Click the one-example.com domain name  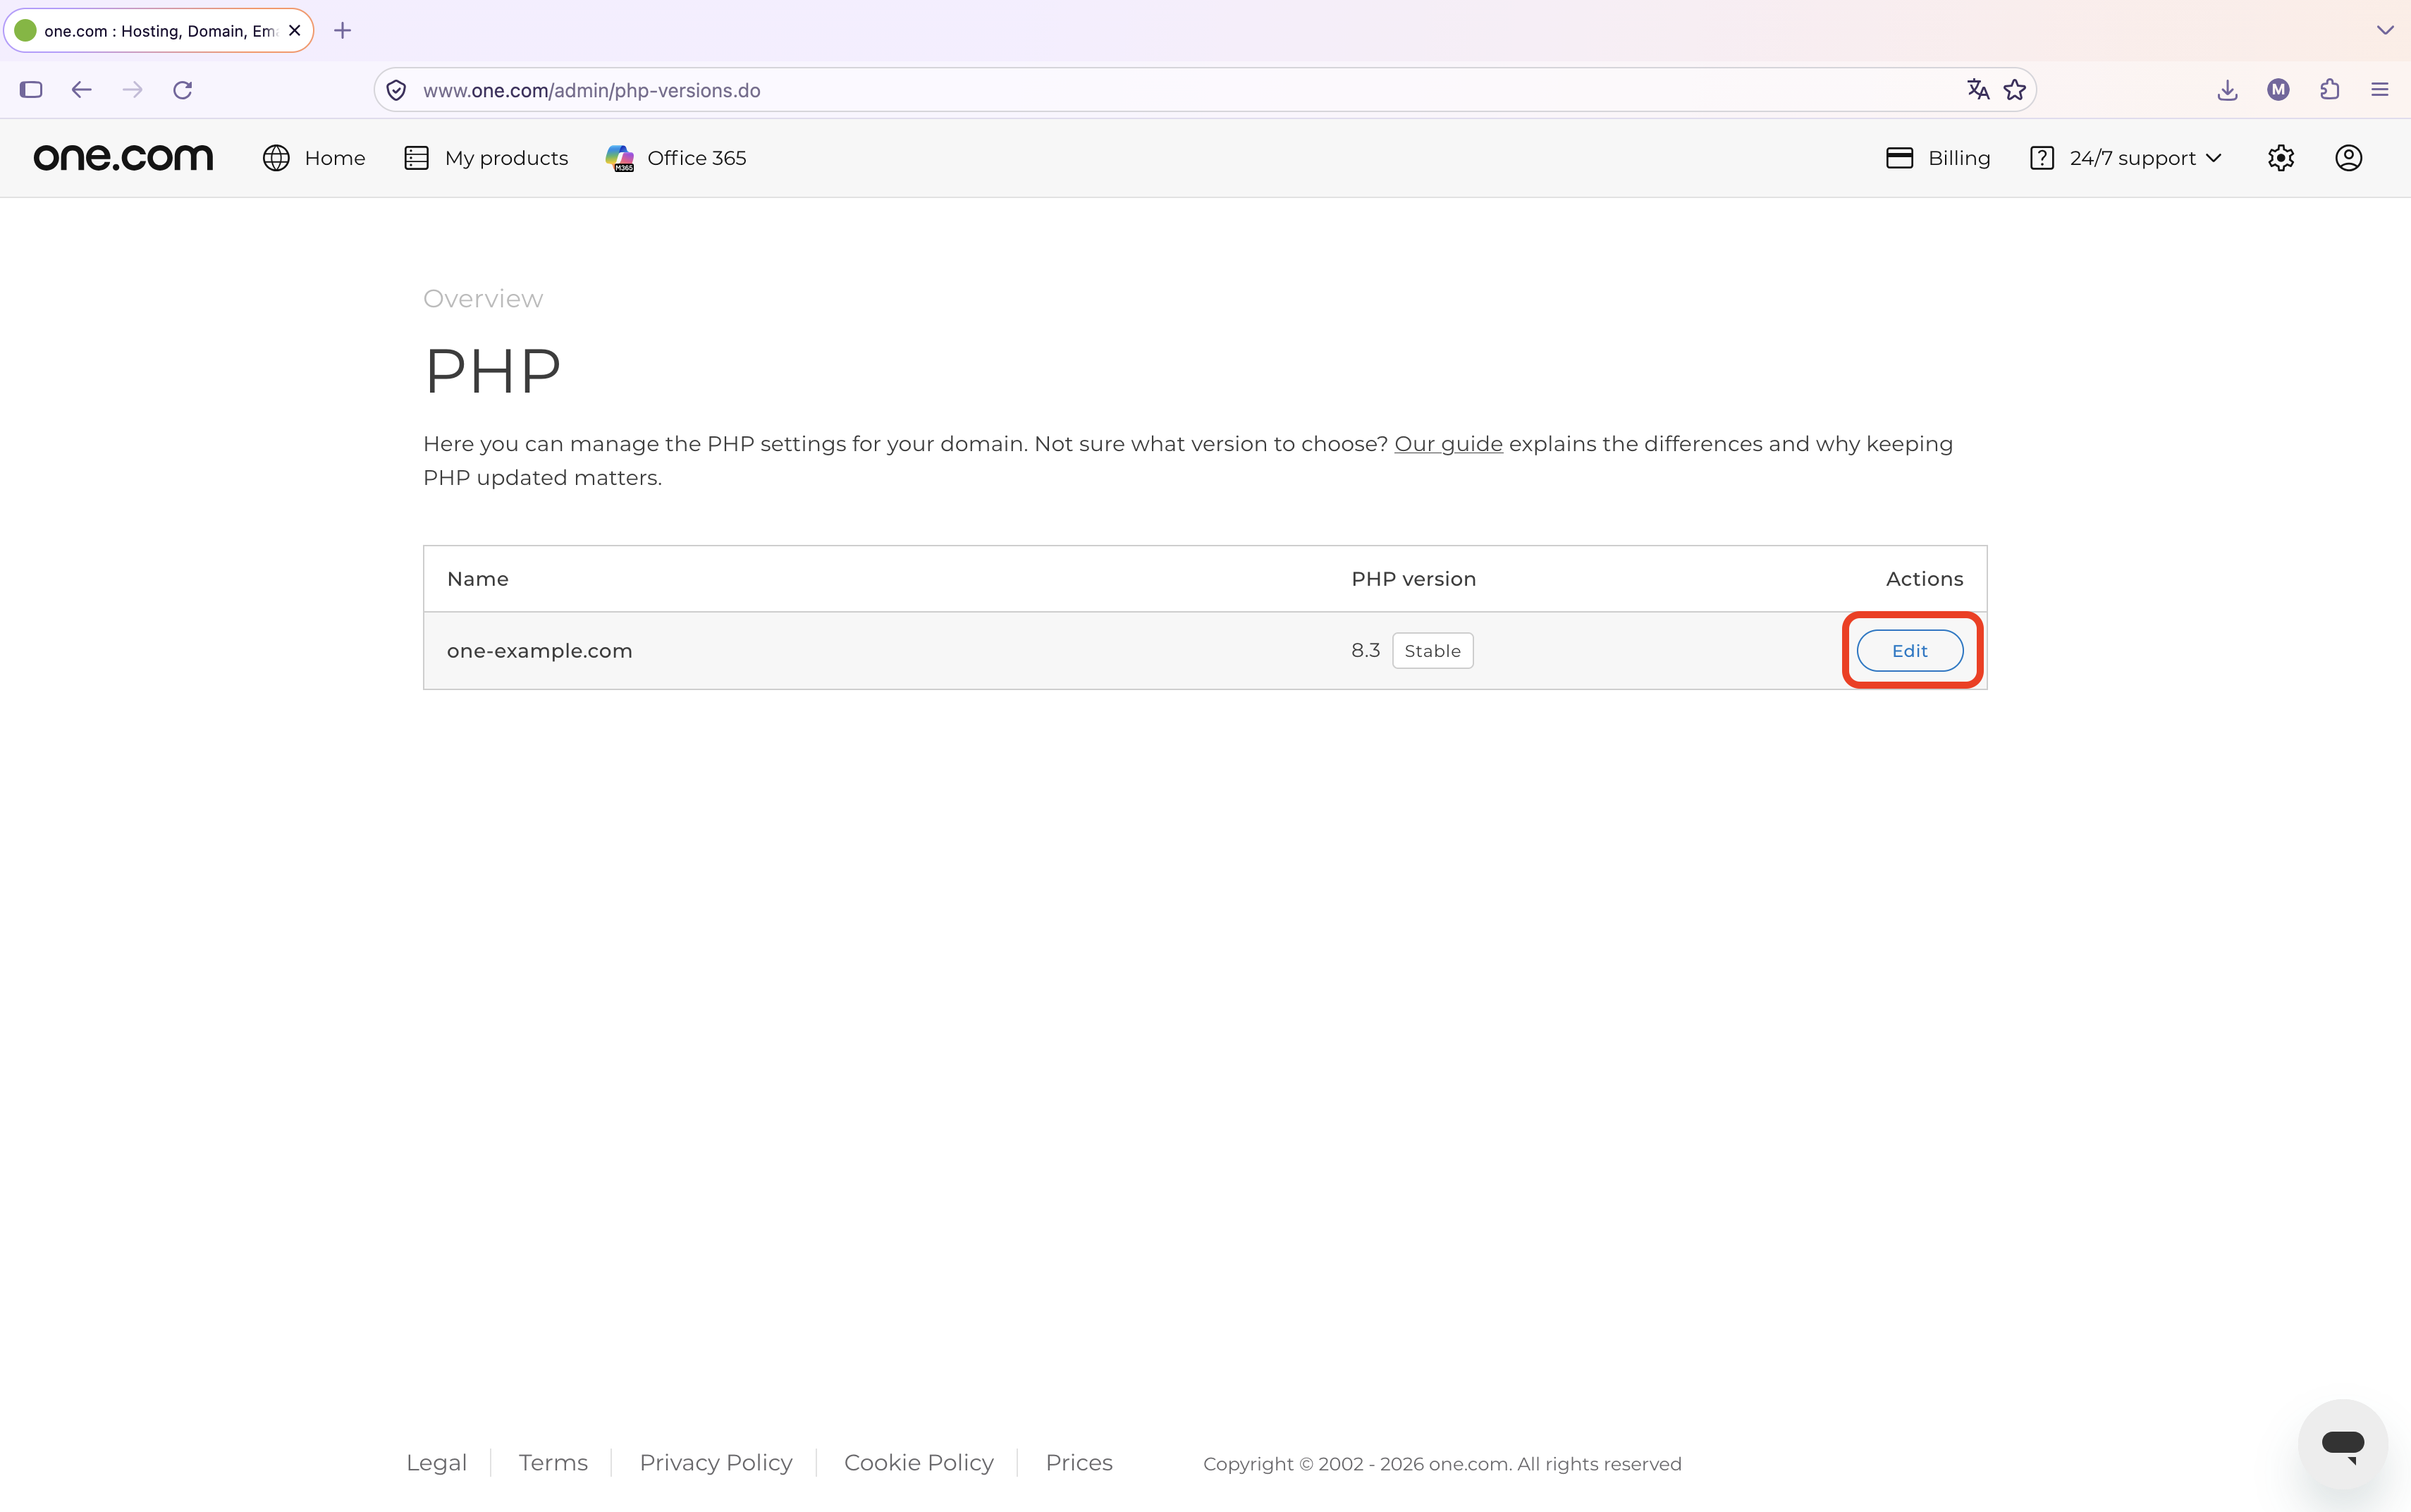[540, 651]
